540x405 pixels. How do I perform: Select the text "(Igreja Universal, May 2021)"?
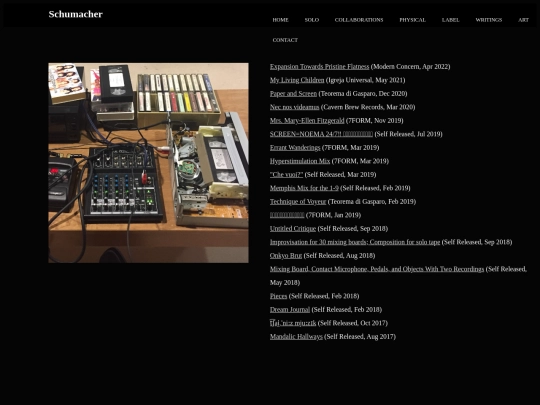(365, 80)
